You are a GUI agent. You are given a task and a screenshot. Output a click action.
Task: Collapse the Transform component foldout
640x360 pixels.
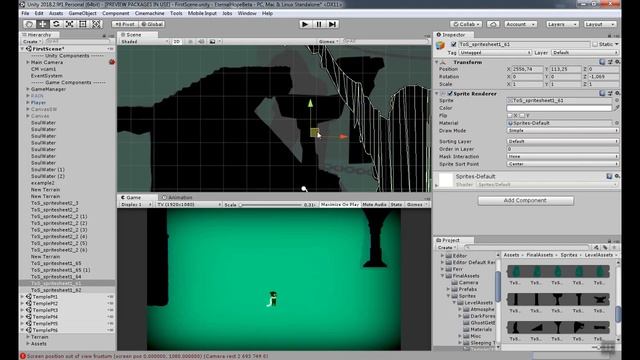[436, 62]
